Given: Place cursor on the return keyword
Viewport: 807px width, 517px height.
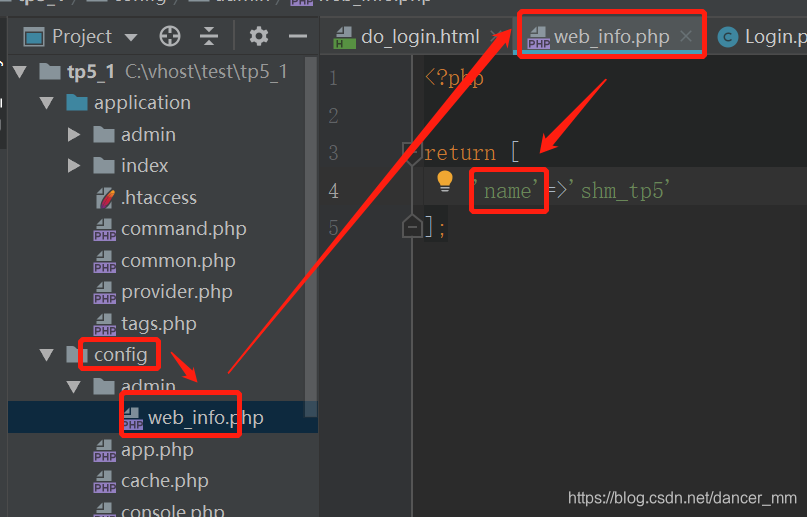Looking at the screenshot, I should (460, 153).
